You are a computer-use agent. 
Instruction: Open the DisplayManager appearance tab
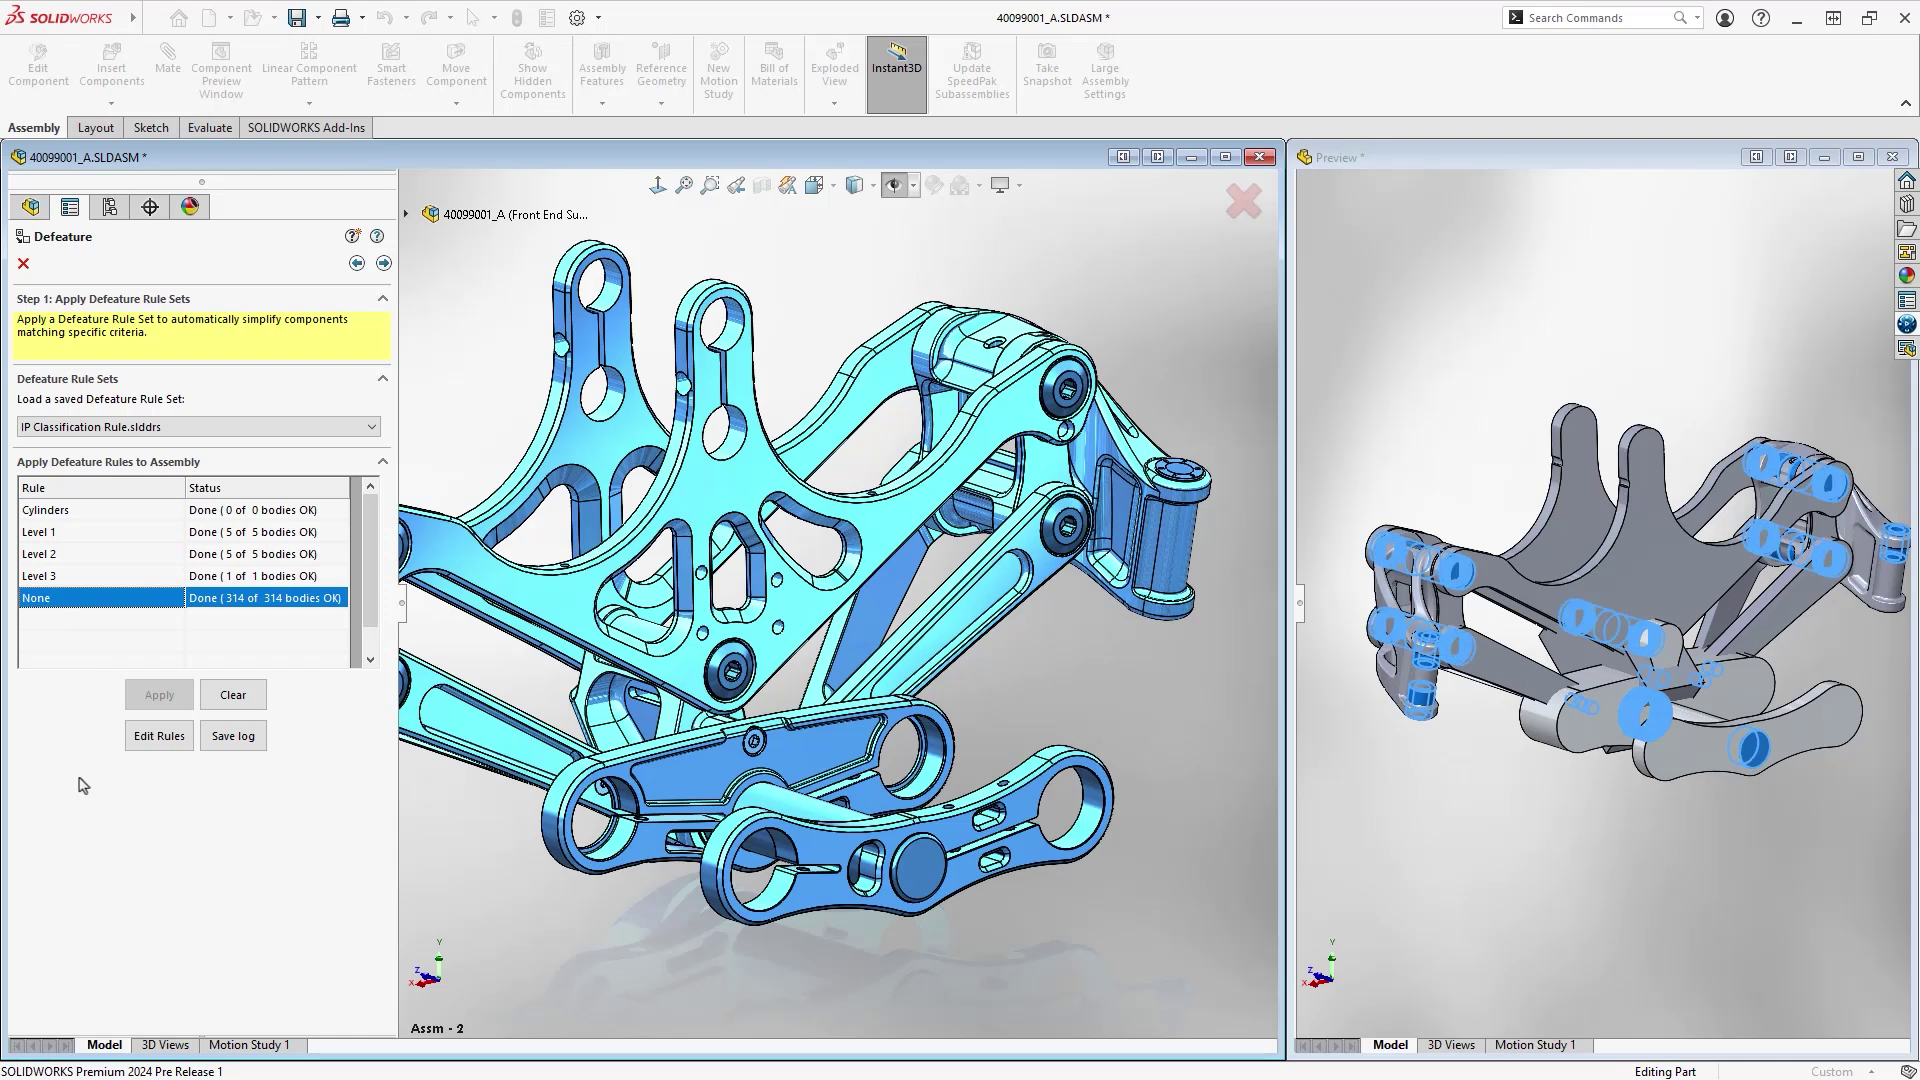coord(190,206)
